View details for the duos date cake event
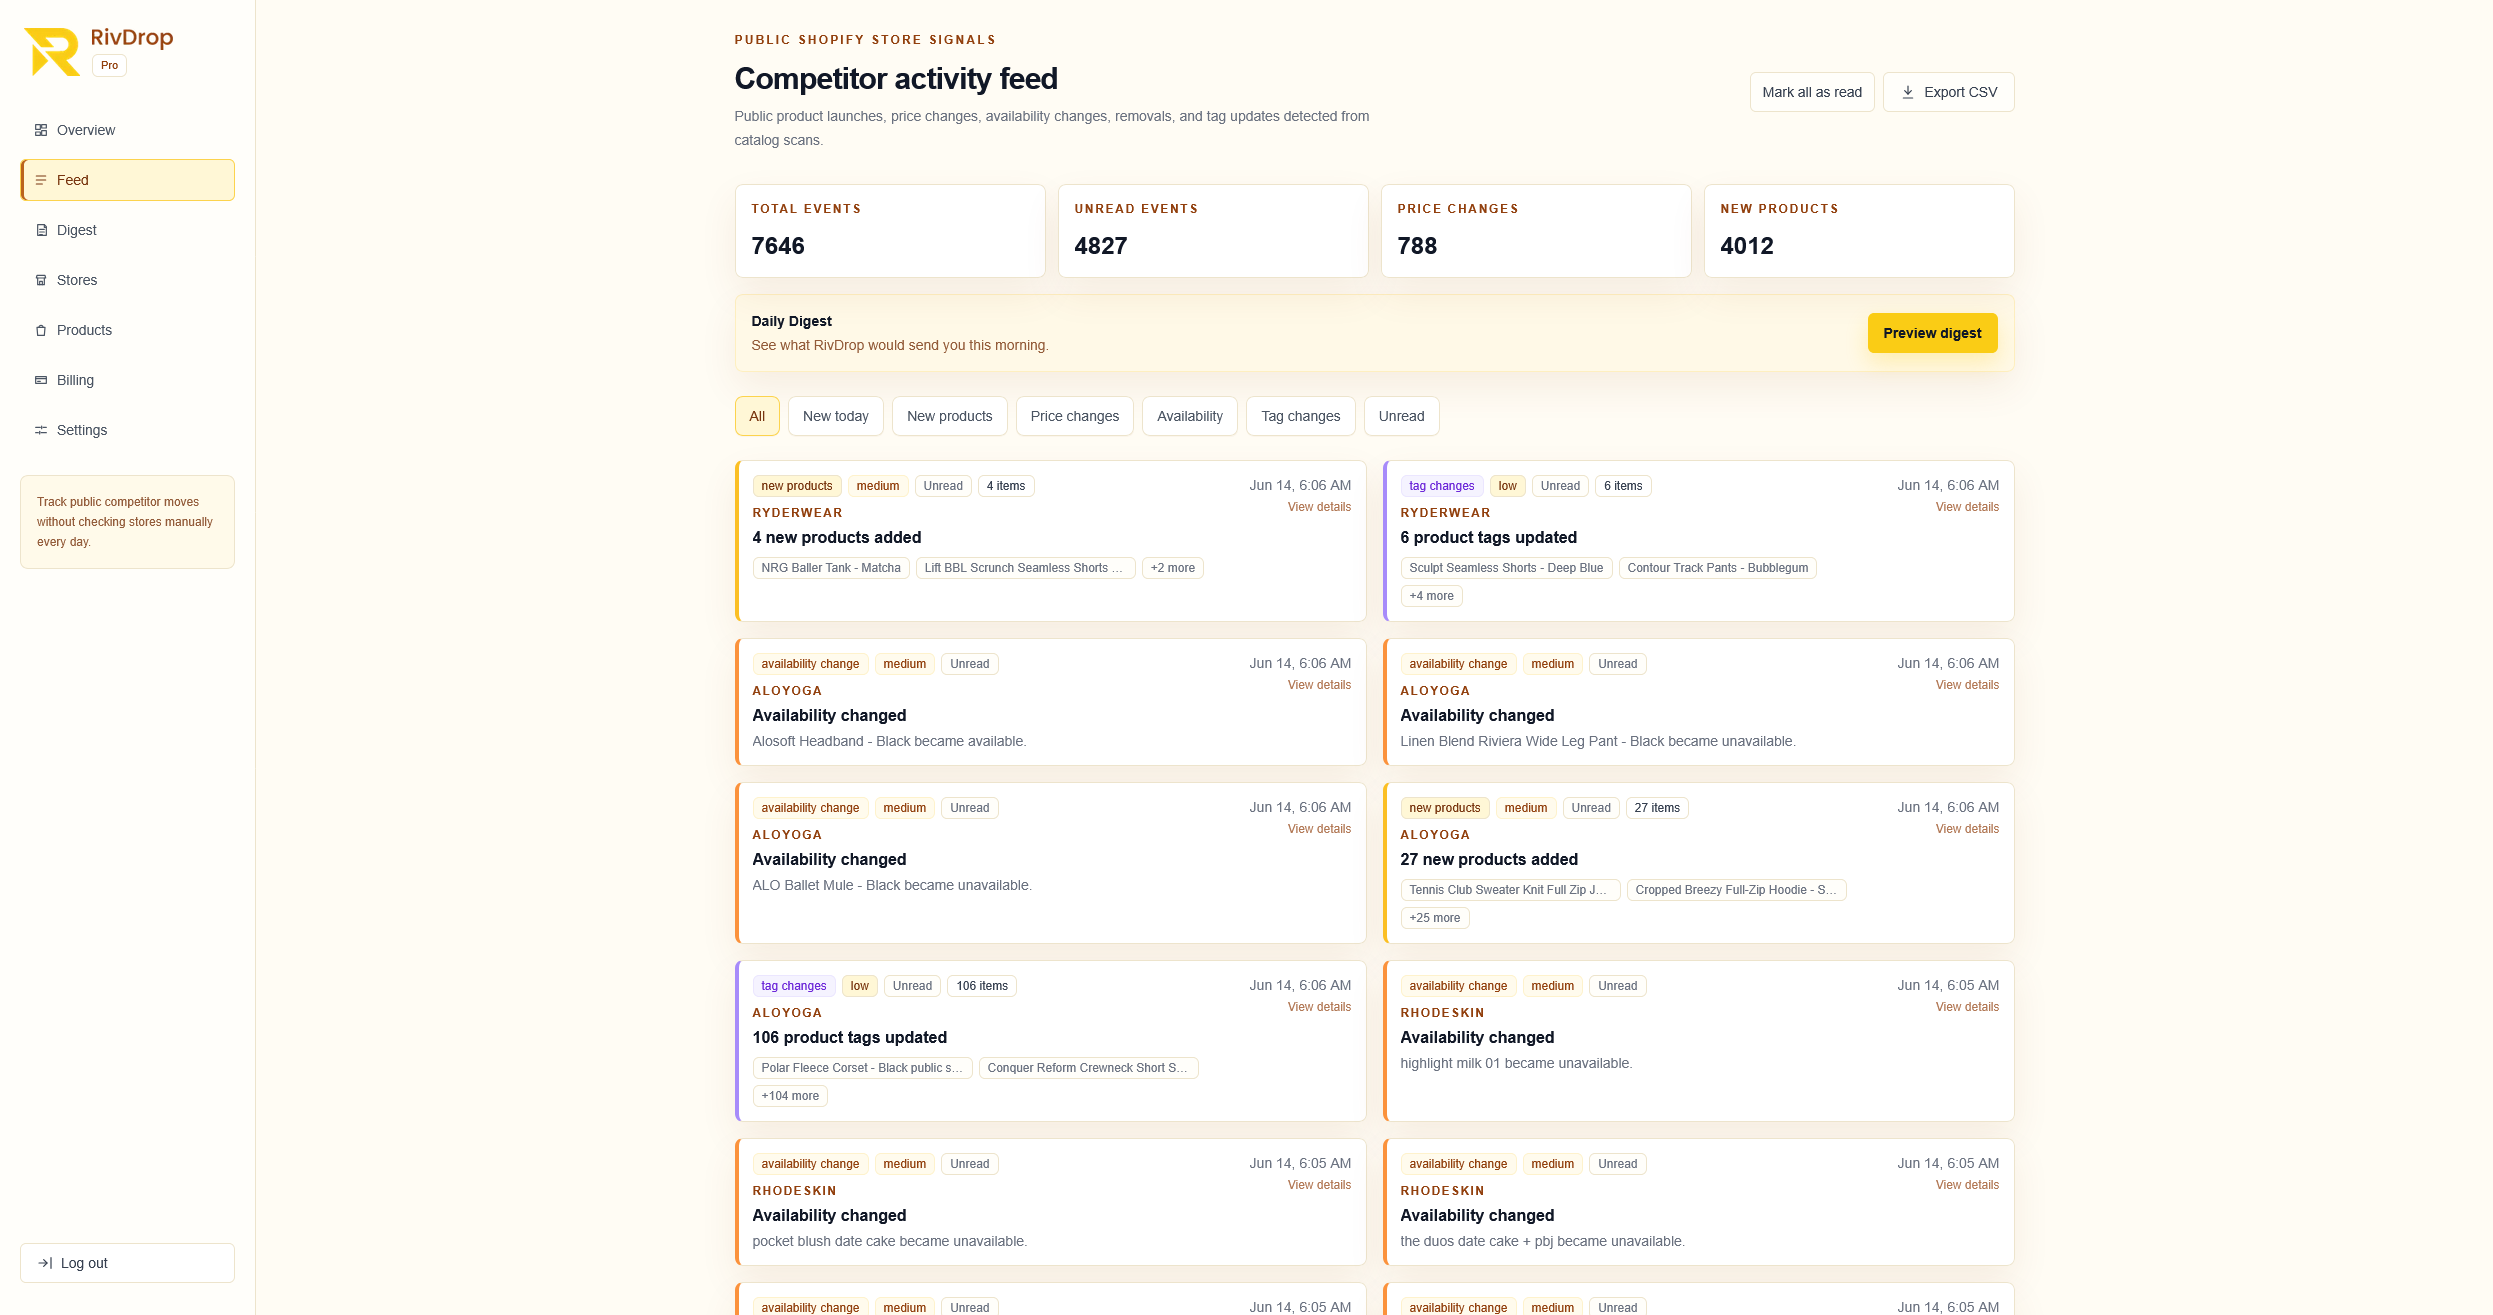 [x=1967, y=1185]
